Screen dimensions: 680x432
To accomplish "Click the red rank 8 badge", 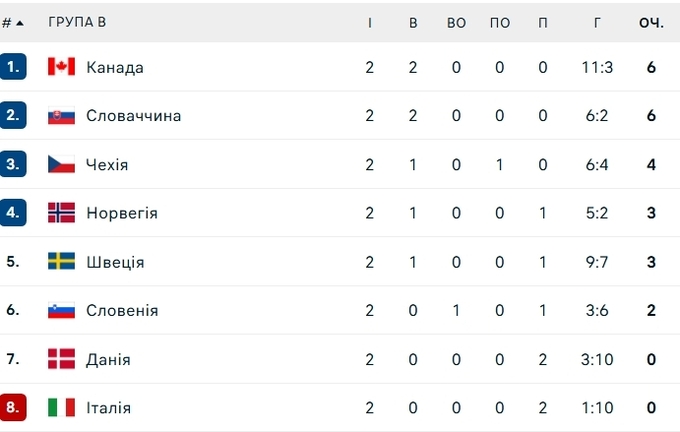I will [x=13, y=408].
